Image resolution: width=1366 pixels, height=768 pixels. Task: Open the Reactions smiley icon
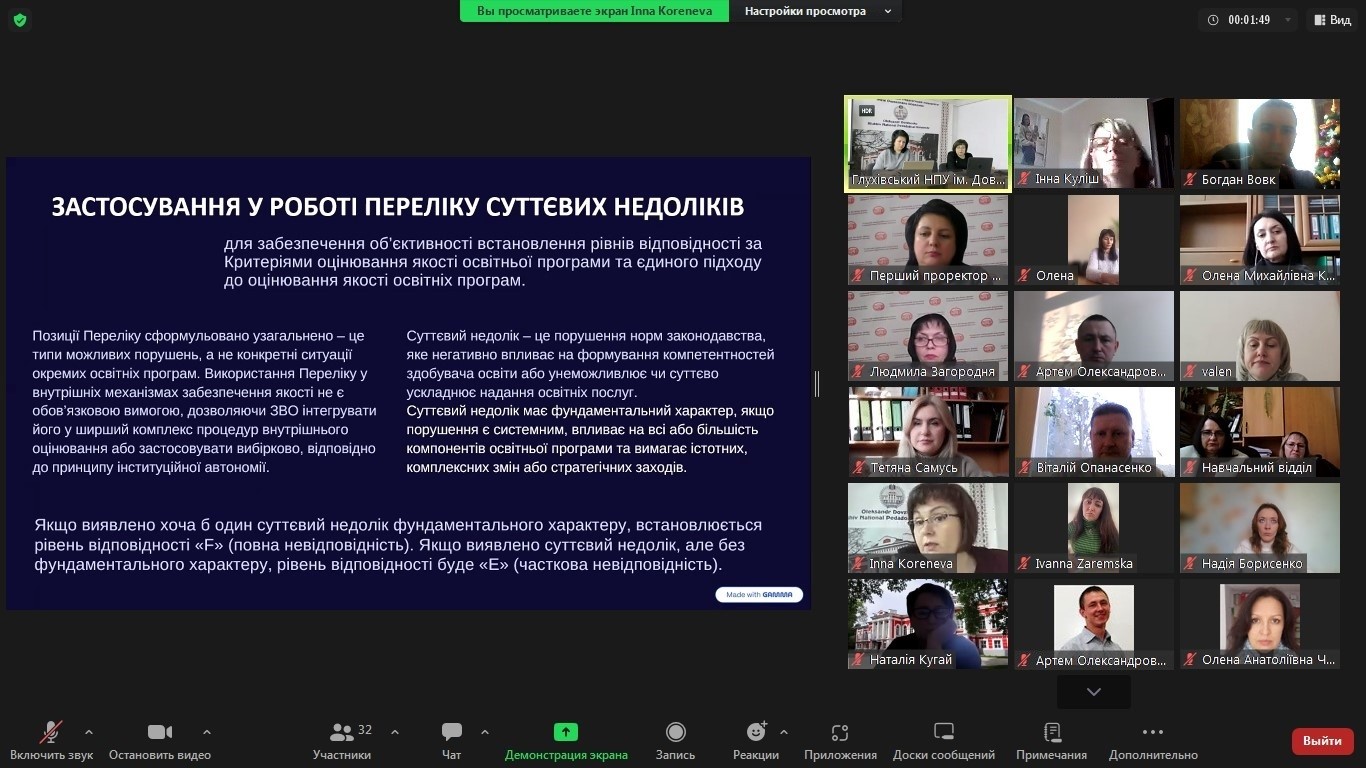(756, 733)
